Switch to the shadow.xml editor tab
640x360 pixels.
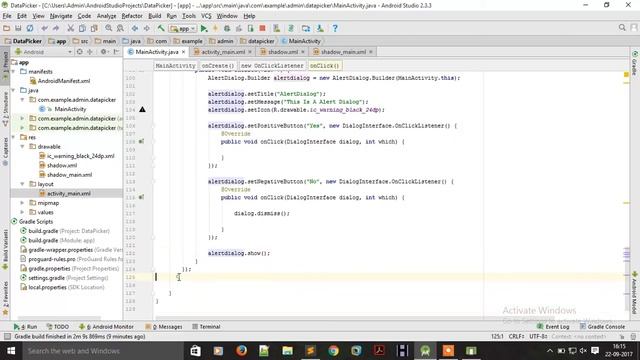[x=283, y=52]
